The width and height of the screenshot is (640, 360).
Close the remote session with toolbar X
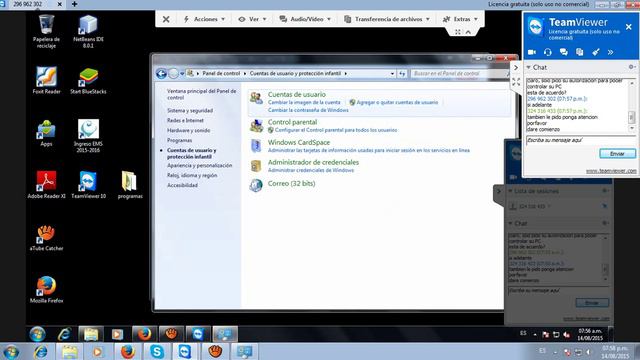[166, 19]
